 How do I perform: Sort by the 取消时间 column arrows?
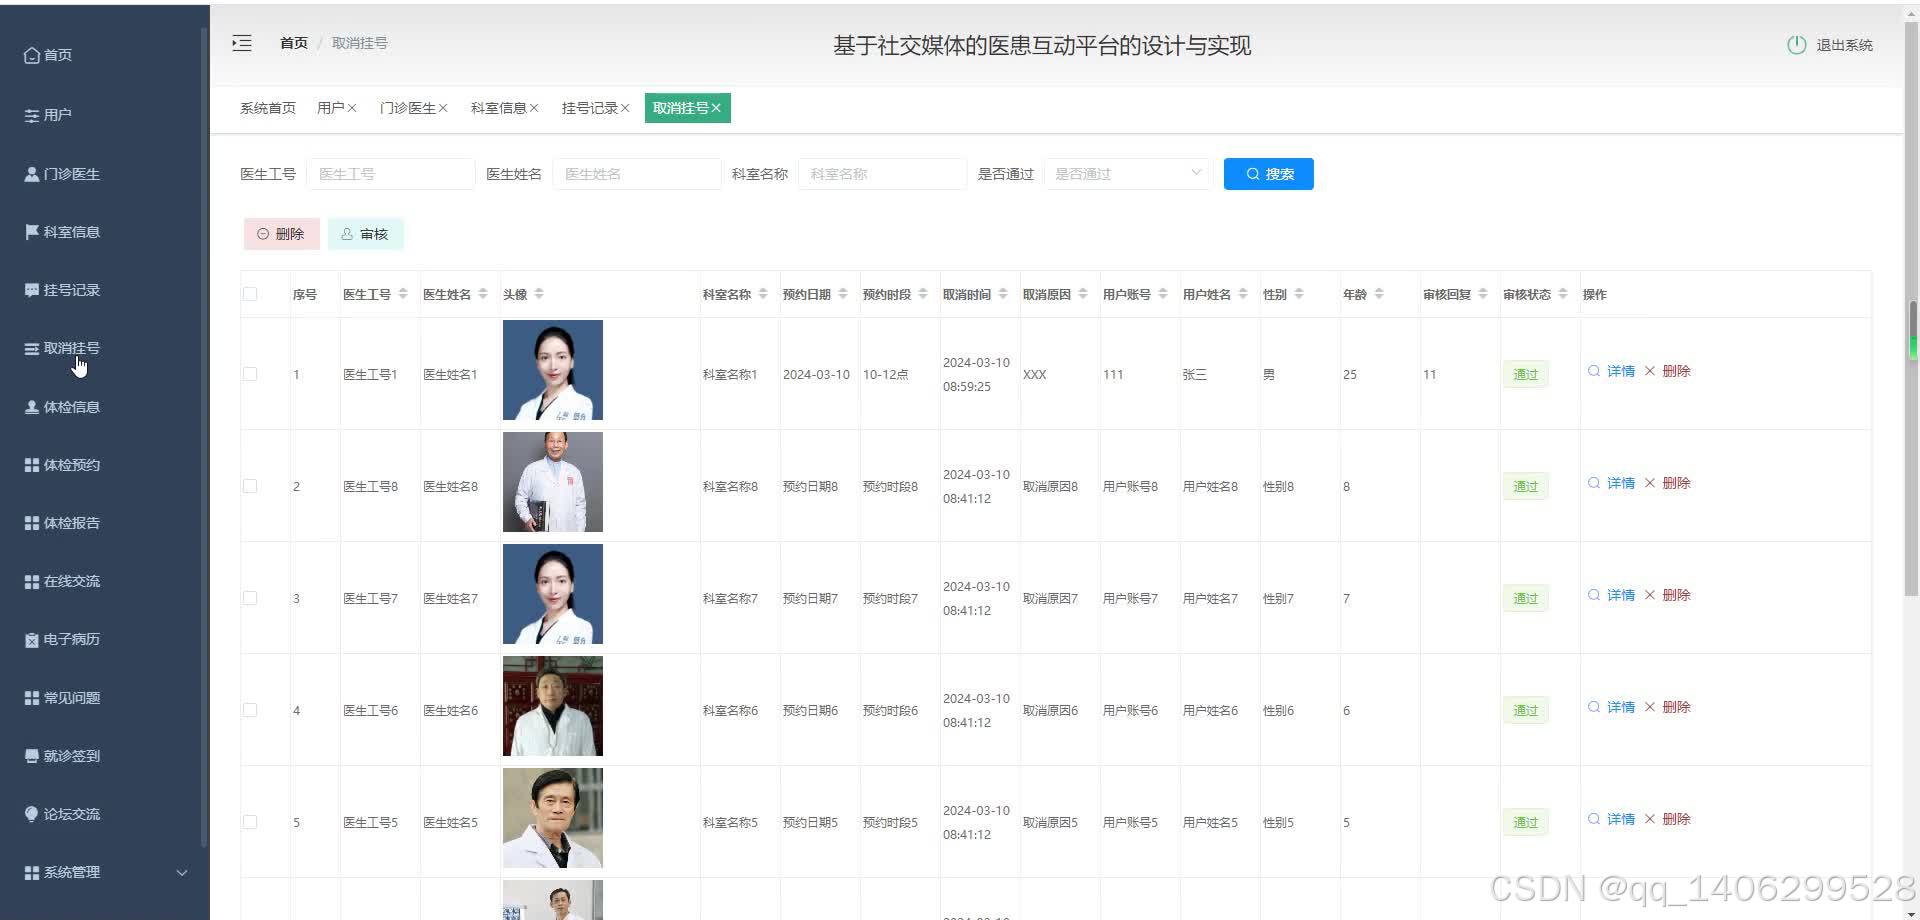[x=1003, y=294]
